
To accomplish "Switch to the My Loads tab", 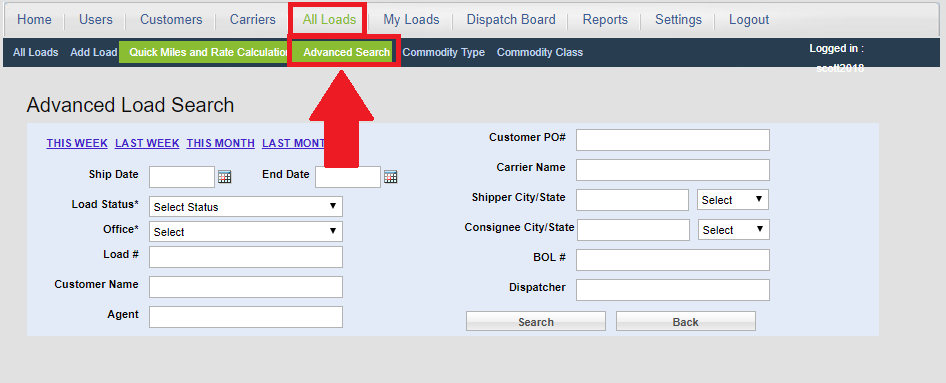I will tap(411, 19).
